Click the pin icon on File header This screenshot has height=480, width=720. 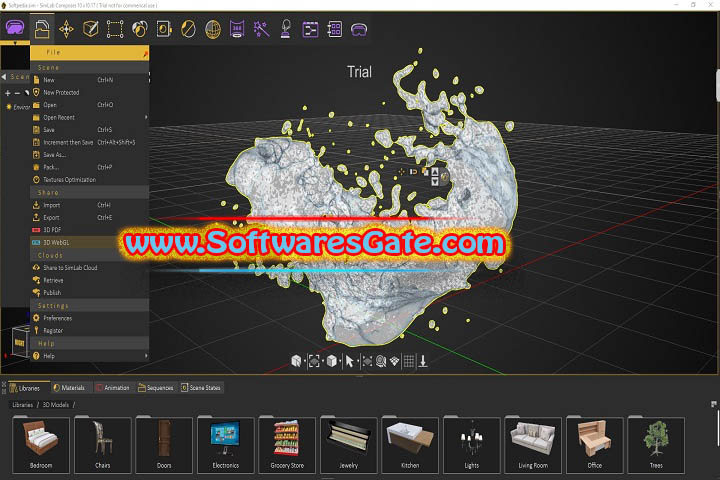click(x=145, y=55)
